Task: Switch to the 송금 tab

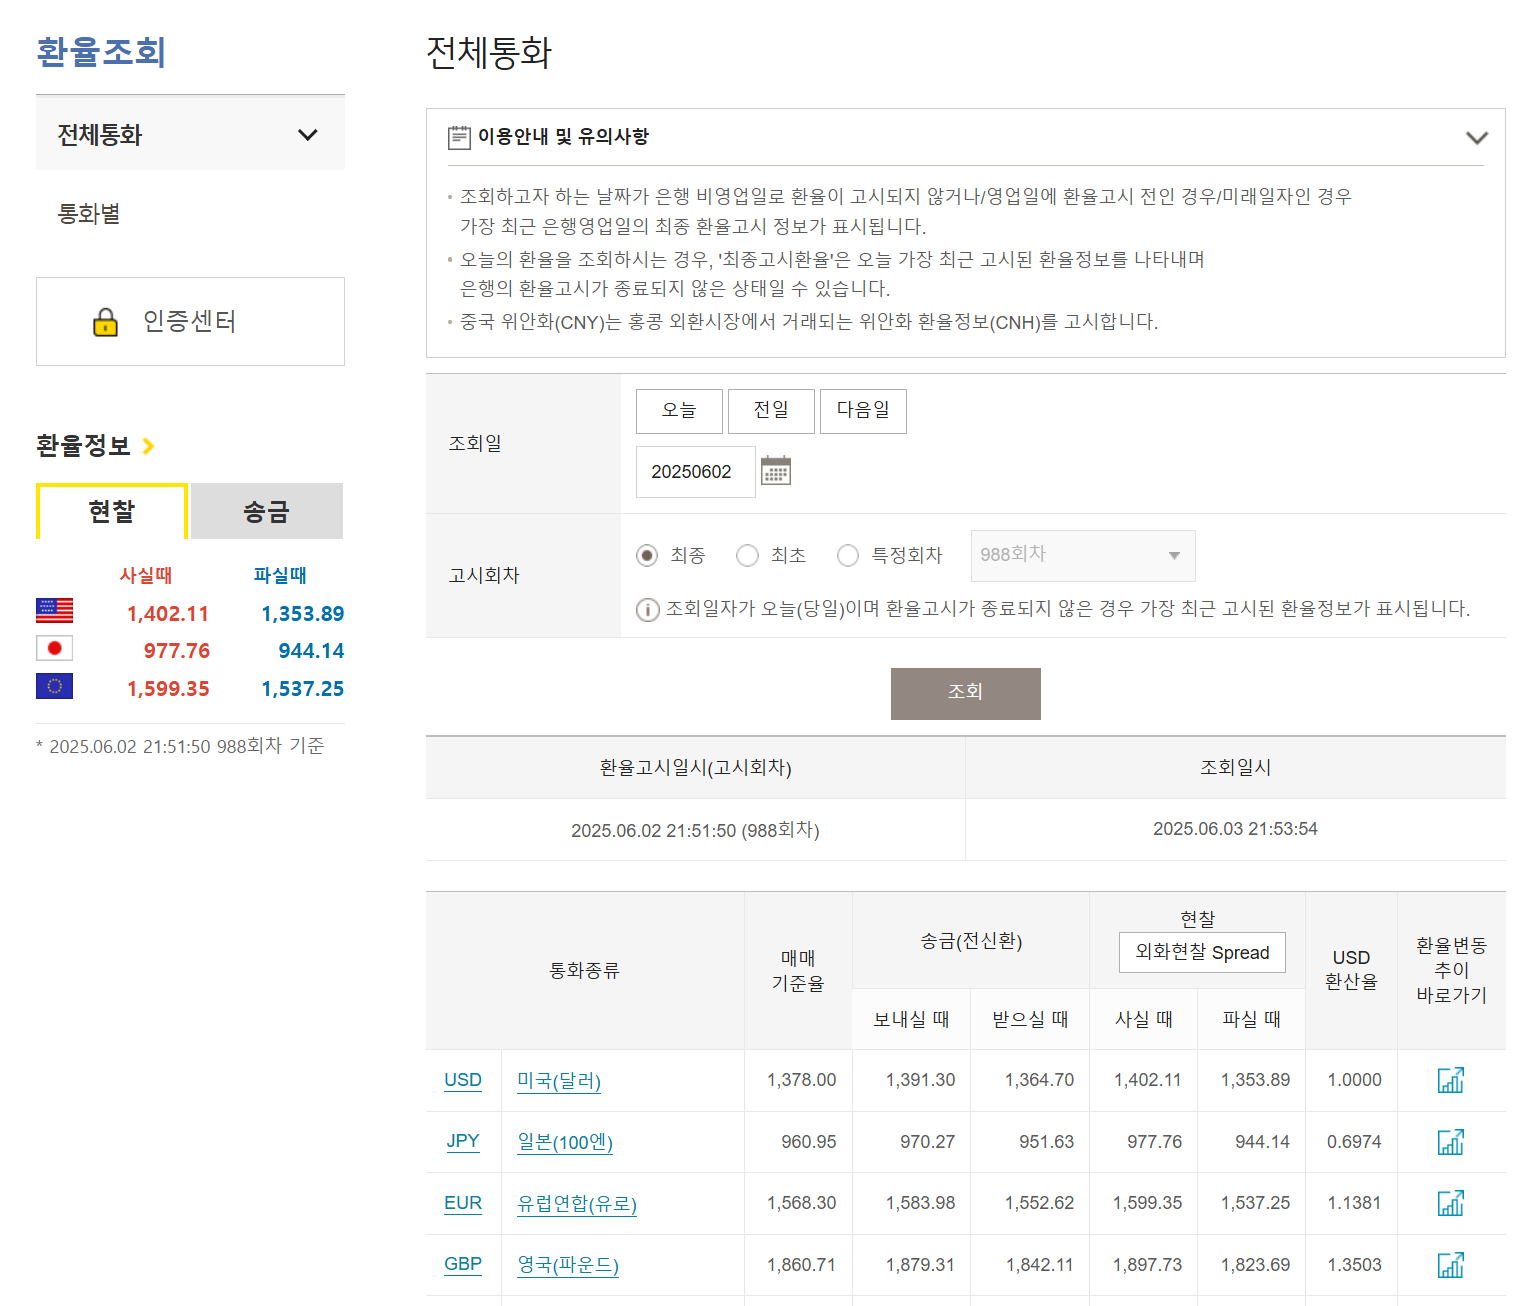Action: tap(265, 511)
